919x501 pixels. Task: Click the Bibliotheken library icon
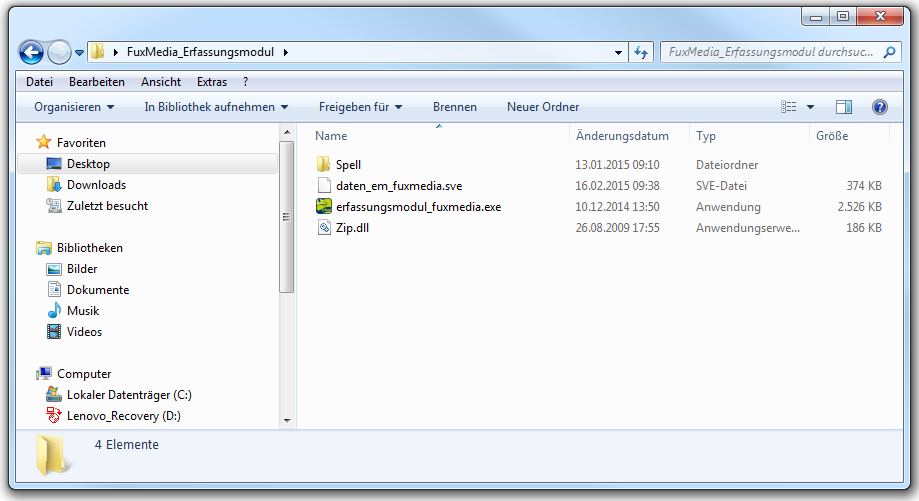[x=43, y=248]
